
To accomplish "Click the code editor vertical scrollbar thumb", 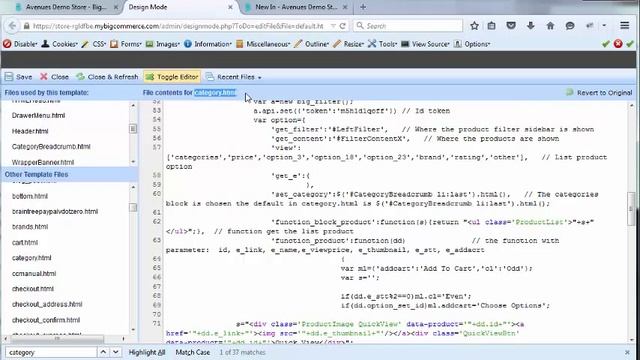I will click(631, 209).
